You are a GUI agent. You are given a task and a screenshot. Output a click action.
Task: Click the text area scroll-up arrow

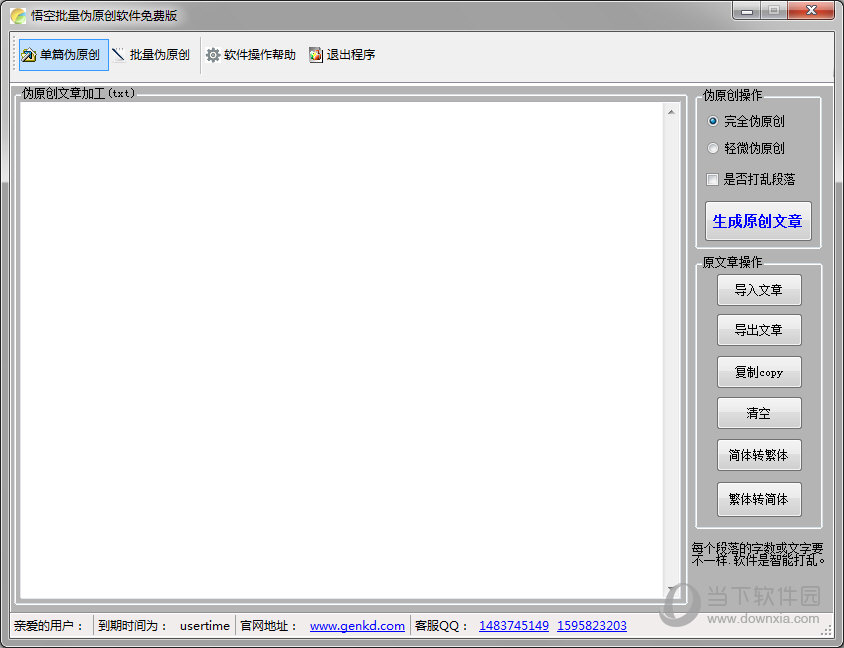point(671,112)
